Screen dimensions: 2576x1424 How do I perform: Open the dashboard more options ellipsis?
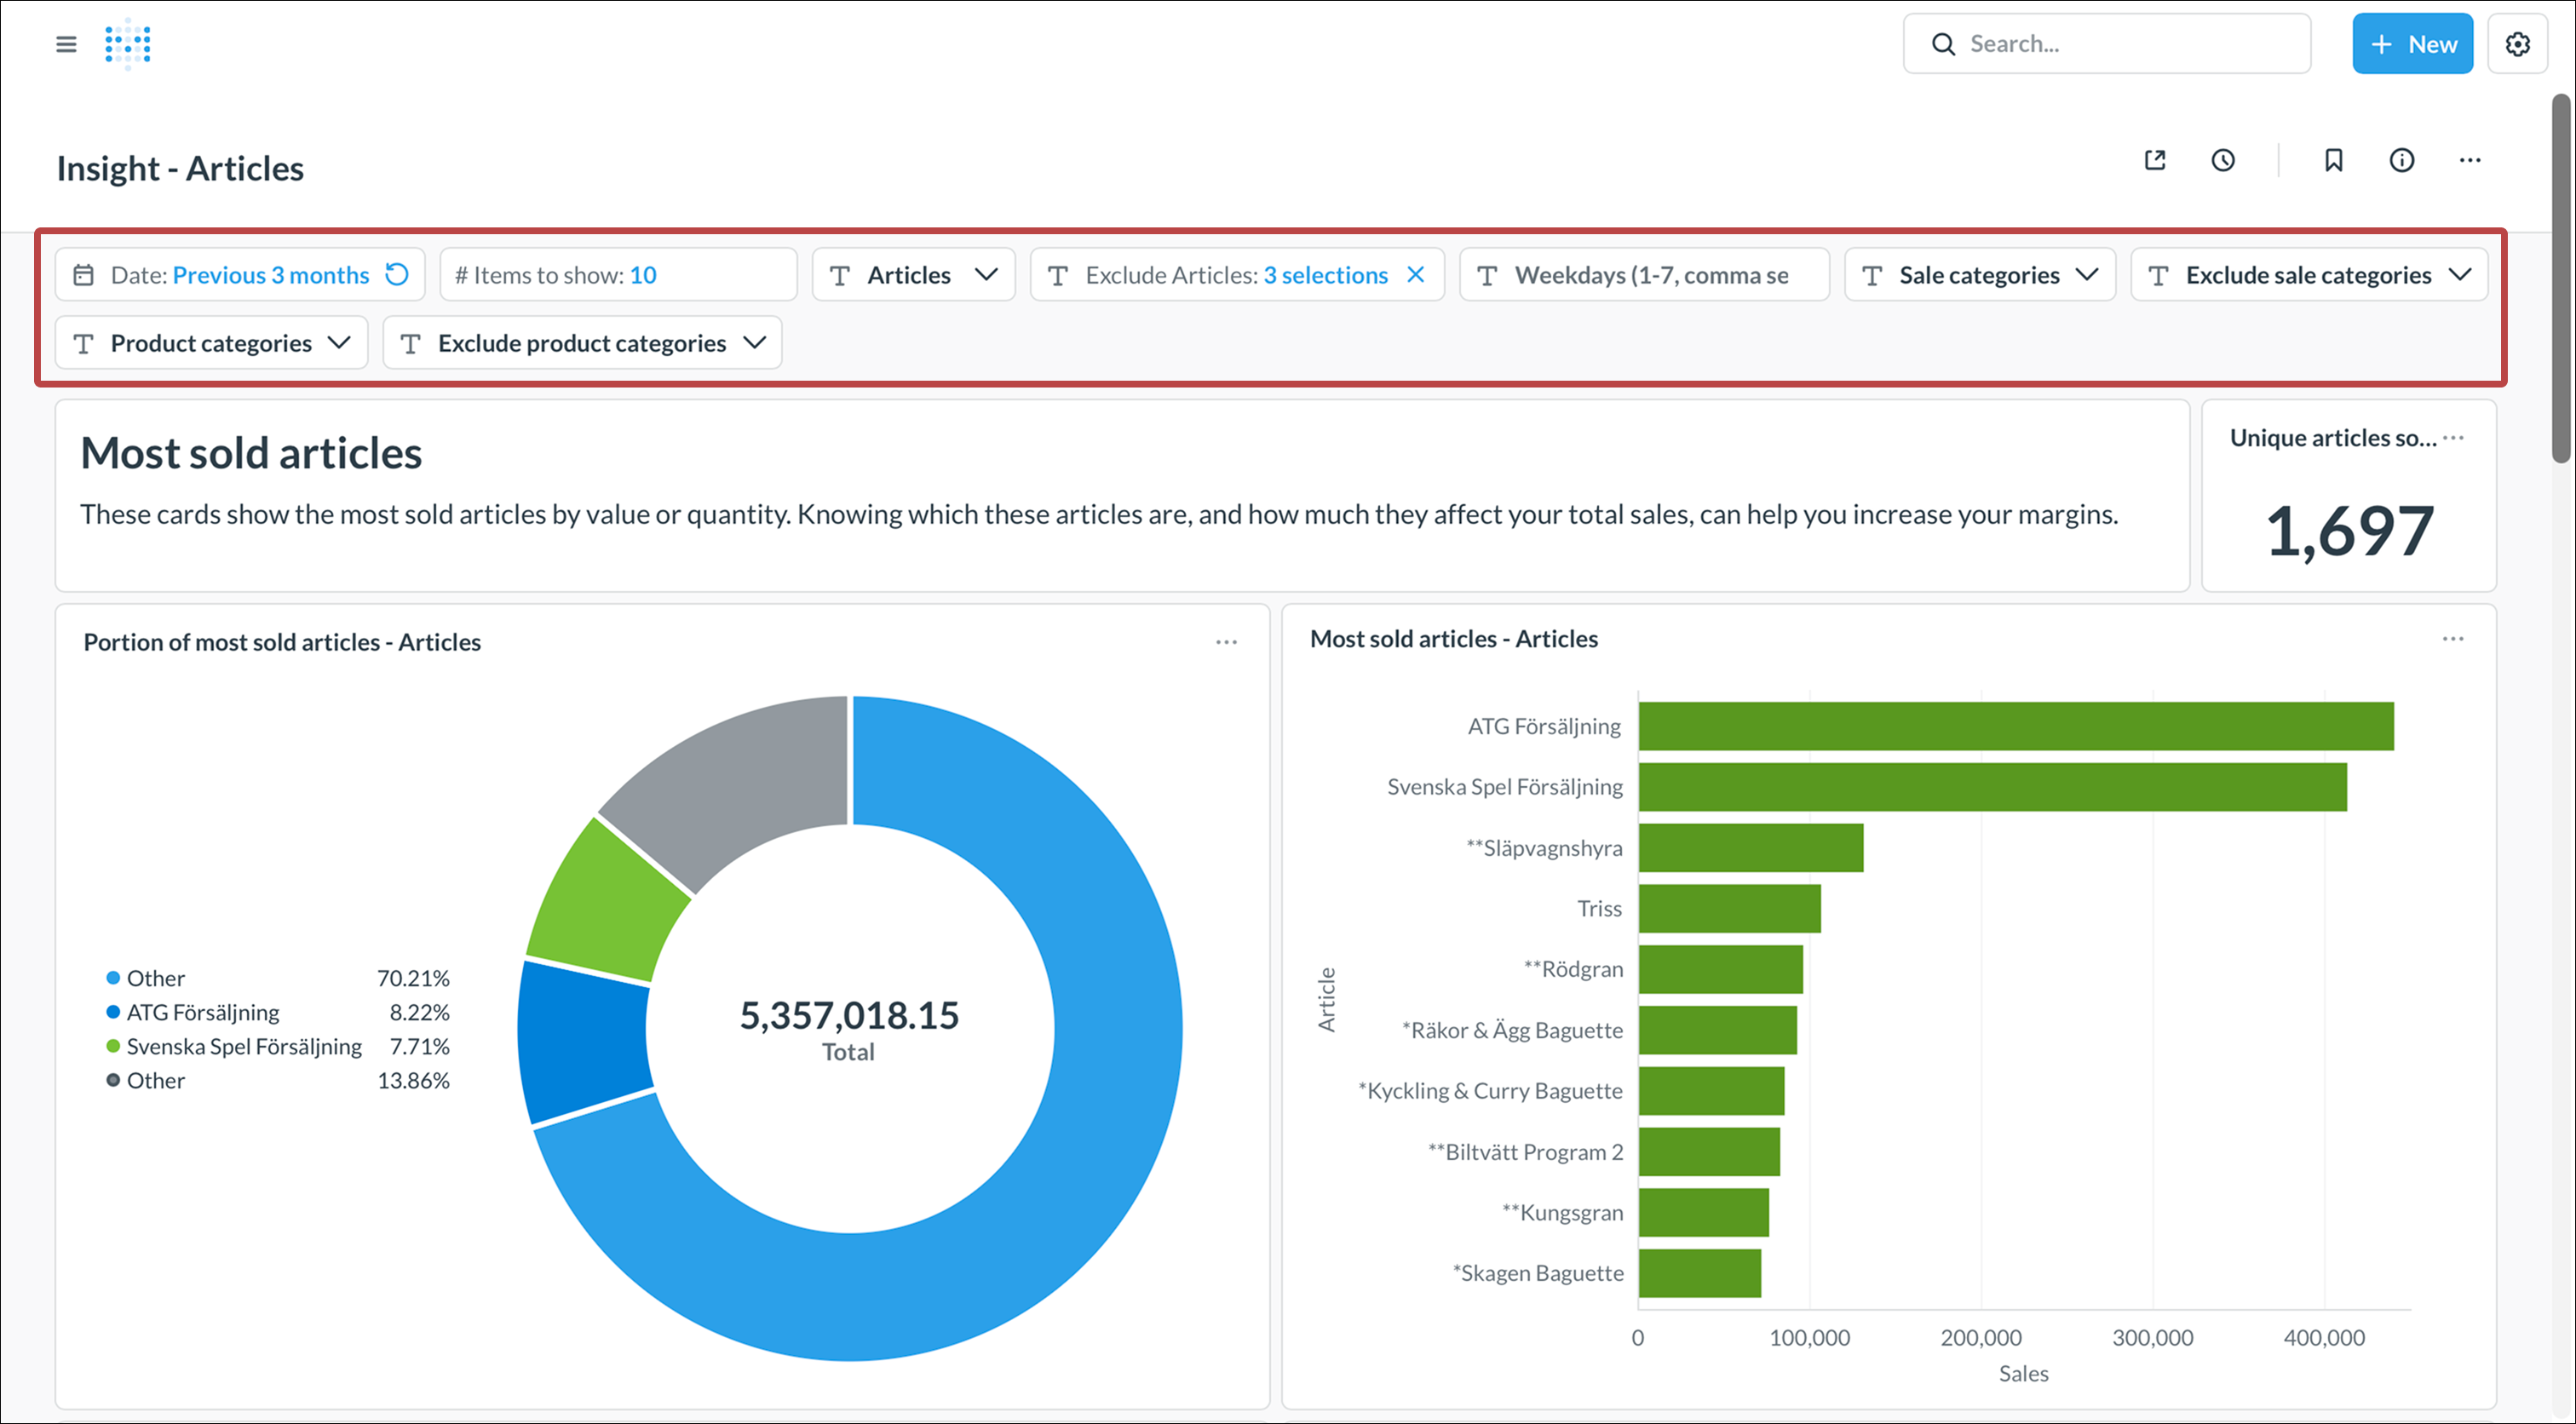click(2469, 160)
